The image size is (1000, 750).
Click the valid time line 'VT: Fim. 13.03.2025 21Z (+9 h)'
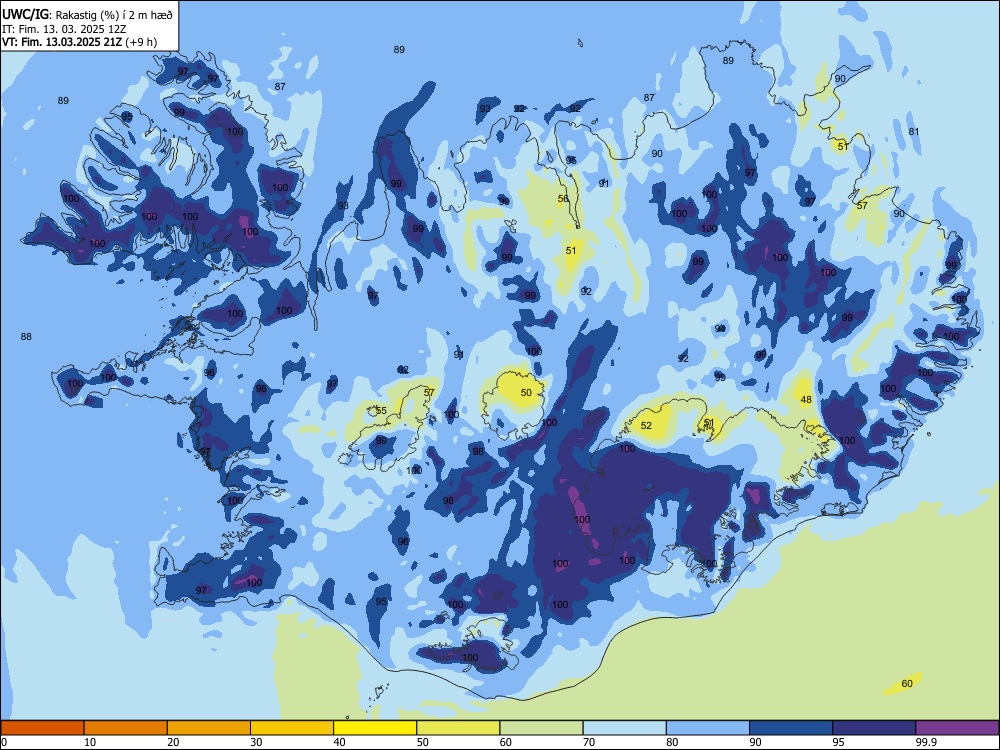(80, 42)
